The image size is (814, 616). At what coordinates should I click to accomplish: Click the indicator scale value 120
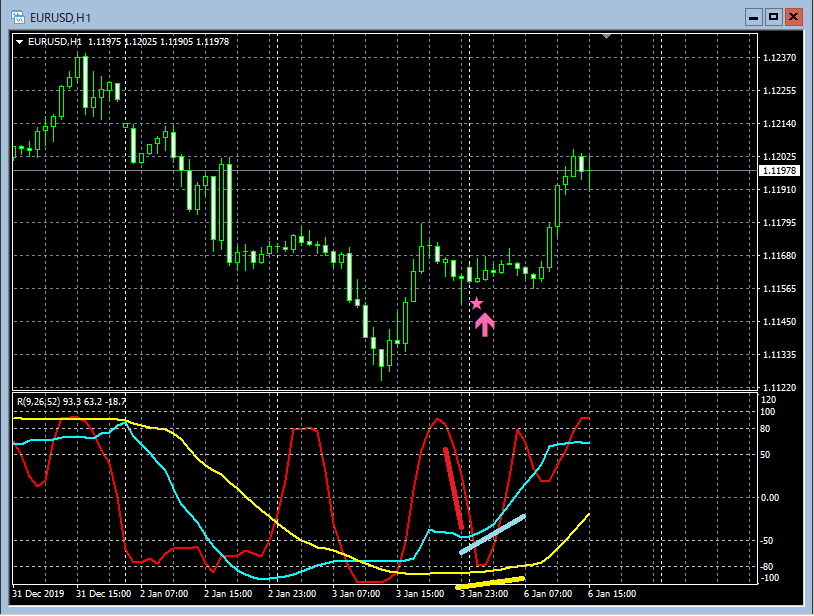click(769, 400)
